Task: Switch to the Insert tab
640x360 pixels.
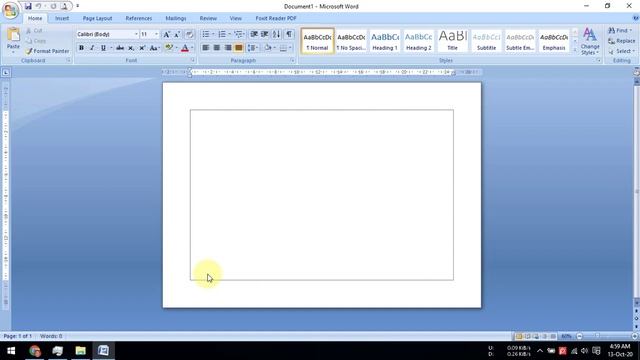Action: coord(62,18)
